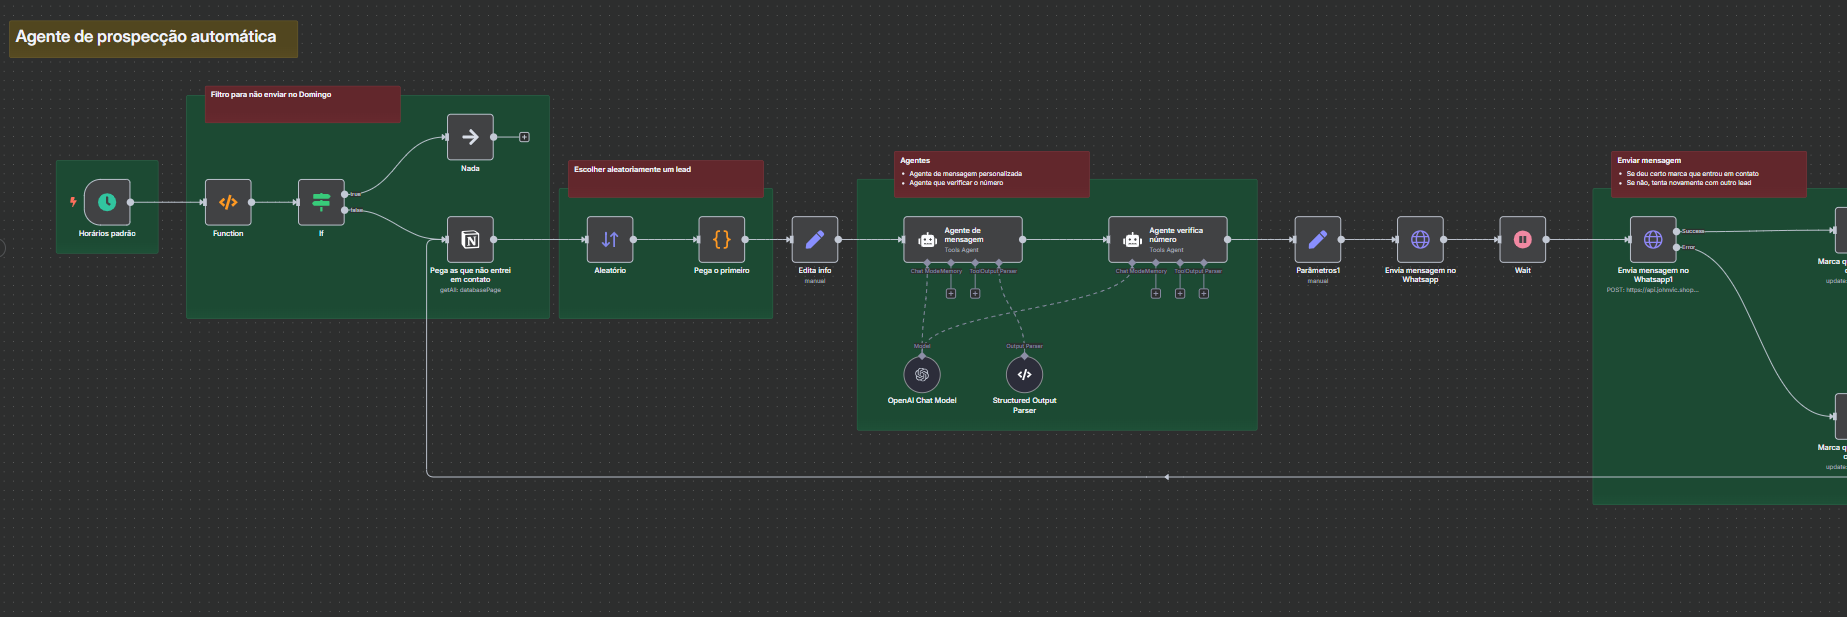1847x617 pixels.
Task: Click the Enviar mensagem sticky note
Action: coord(1709,174)
